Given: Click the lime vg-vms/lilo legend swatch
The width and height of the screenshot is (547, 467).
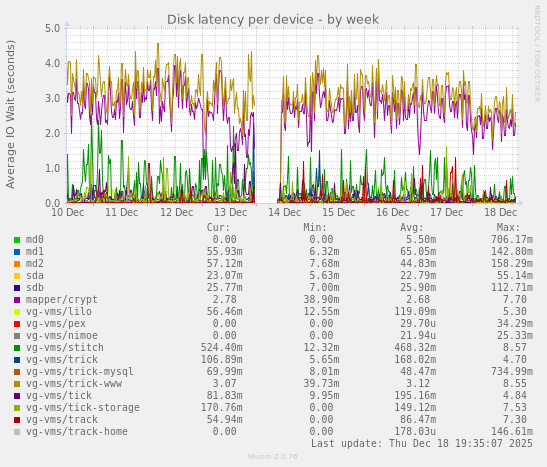Looking at the screenshot, I should click(17, 312).
